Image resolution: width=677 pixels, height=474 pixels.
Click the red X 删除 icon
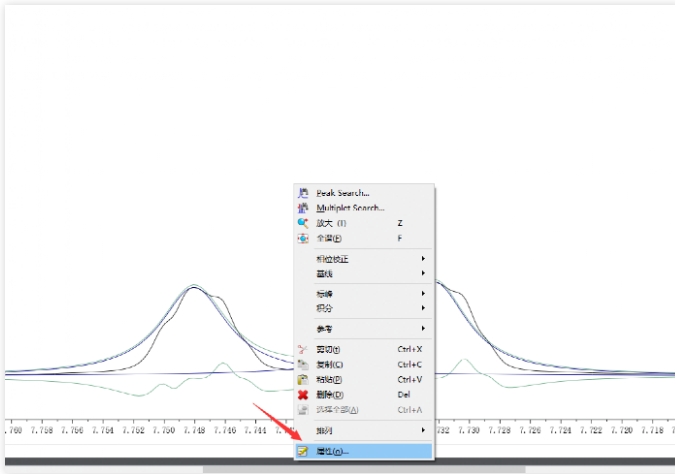tap(302, 395)
